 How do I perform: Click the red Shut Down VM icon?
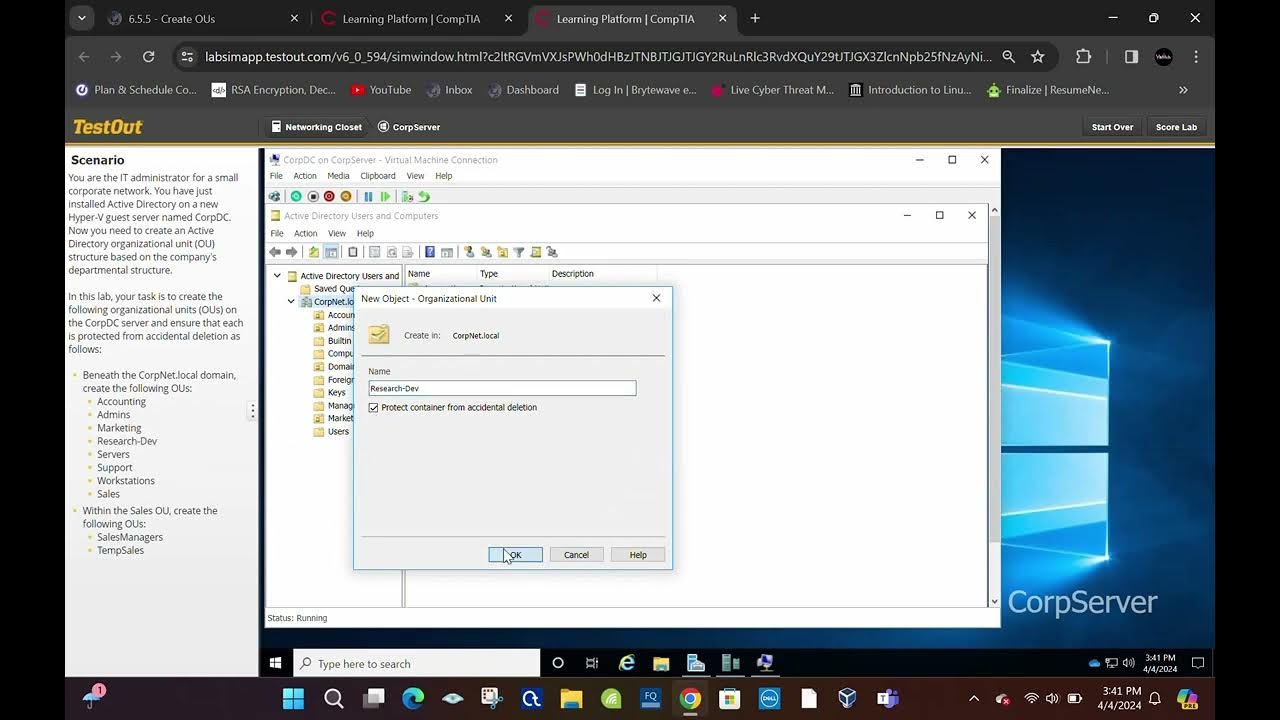[x=329, y=196]
